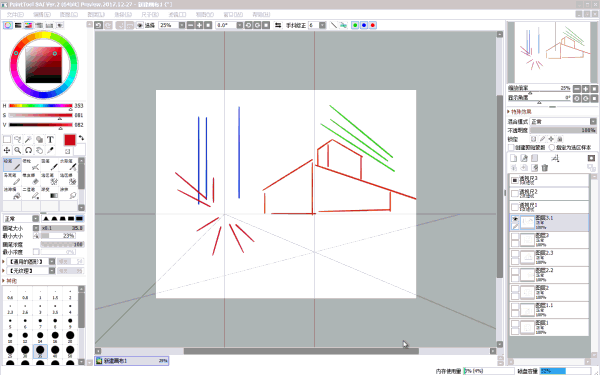Choose the 喷枪 airbrush tool
Image resolution: width=600 pixels, height=375 pixels.
(31, 165)
